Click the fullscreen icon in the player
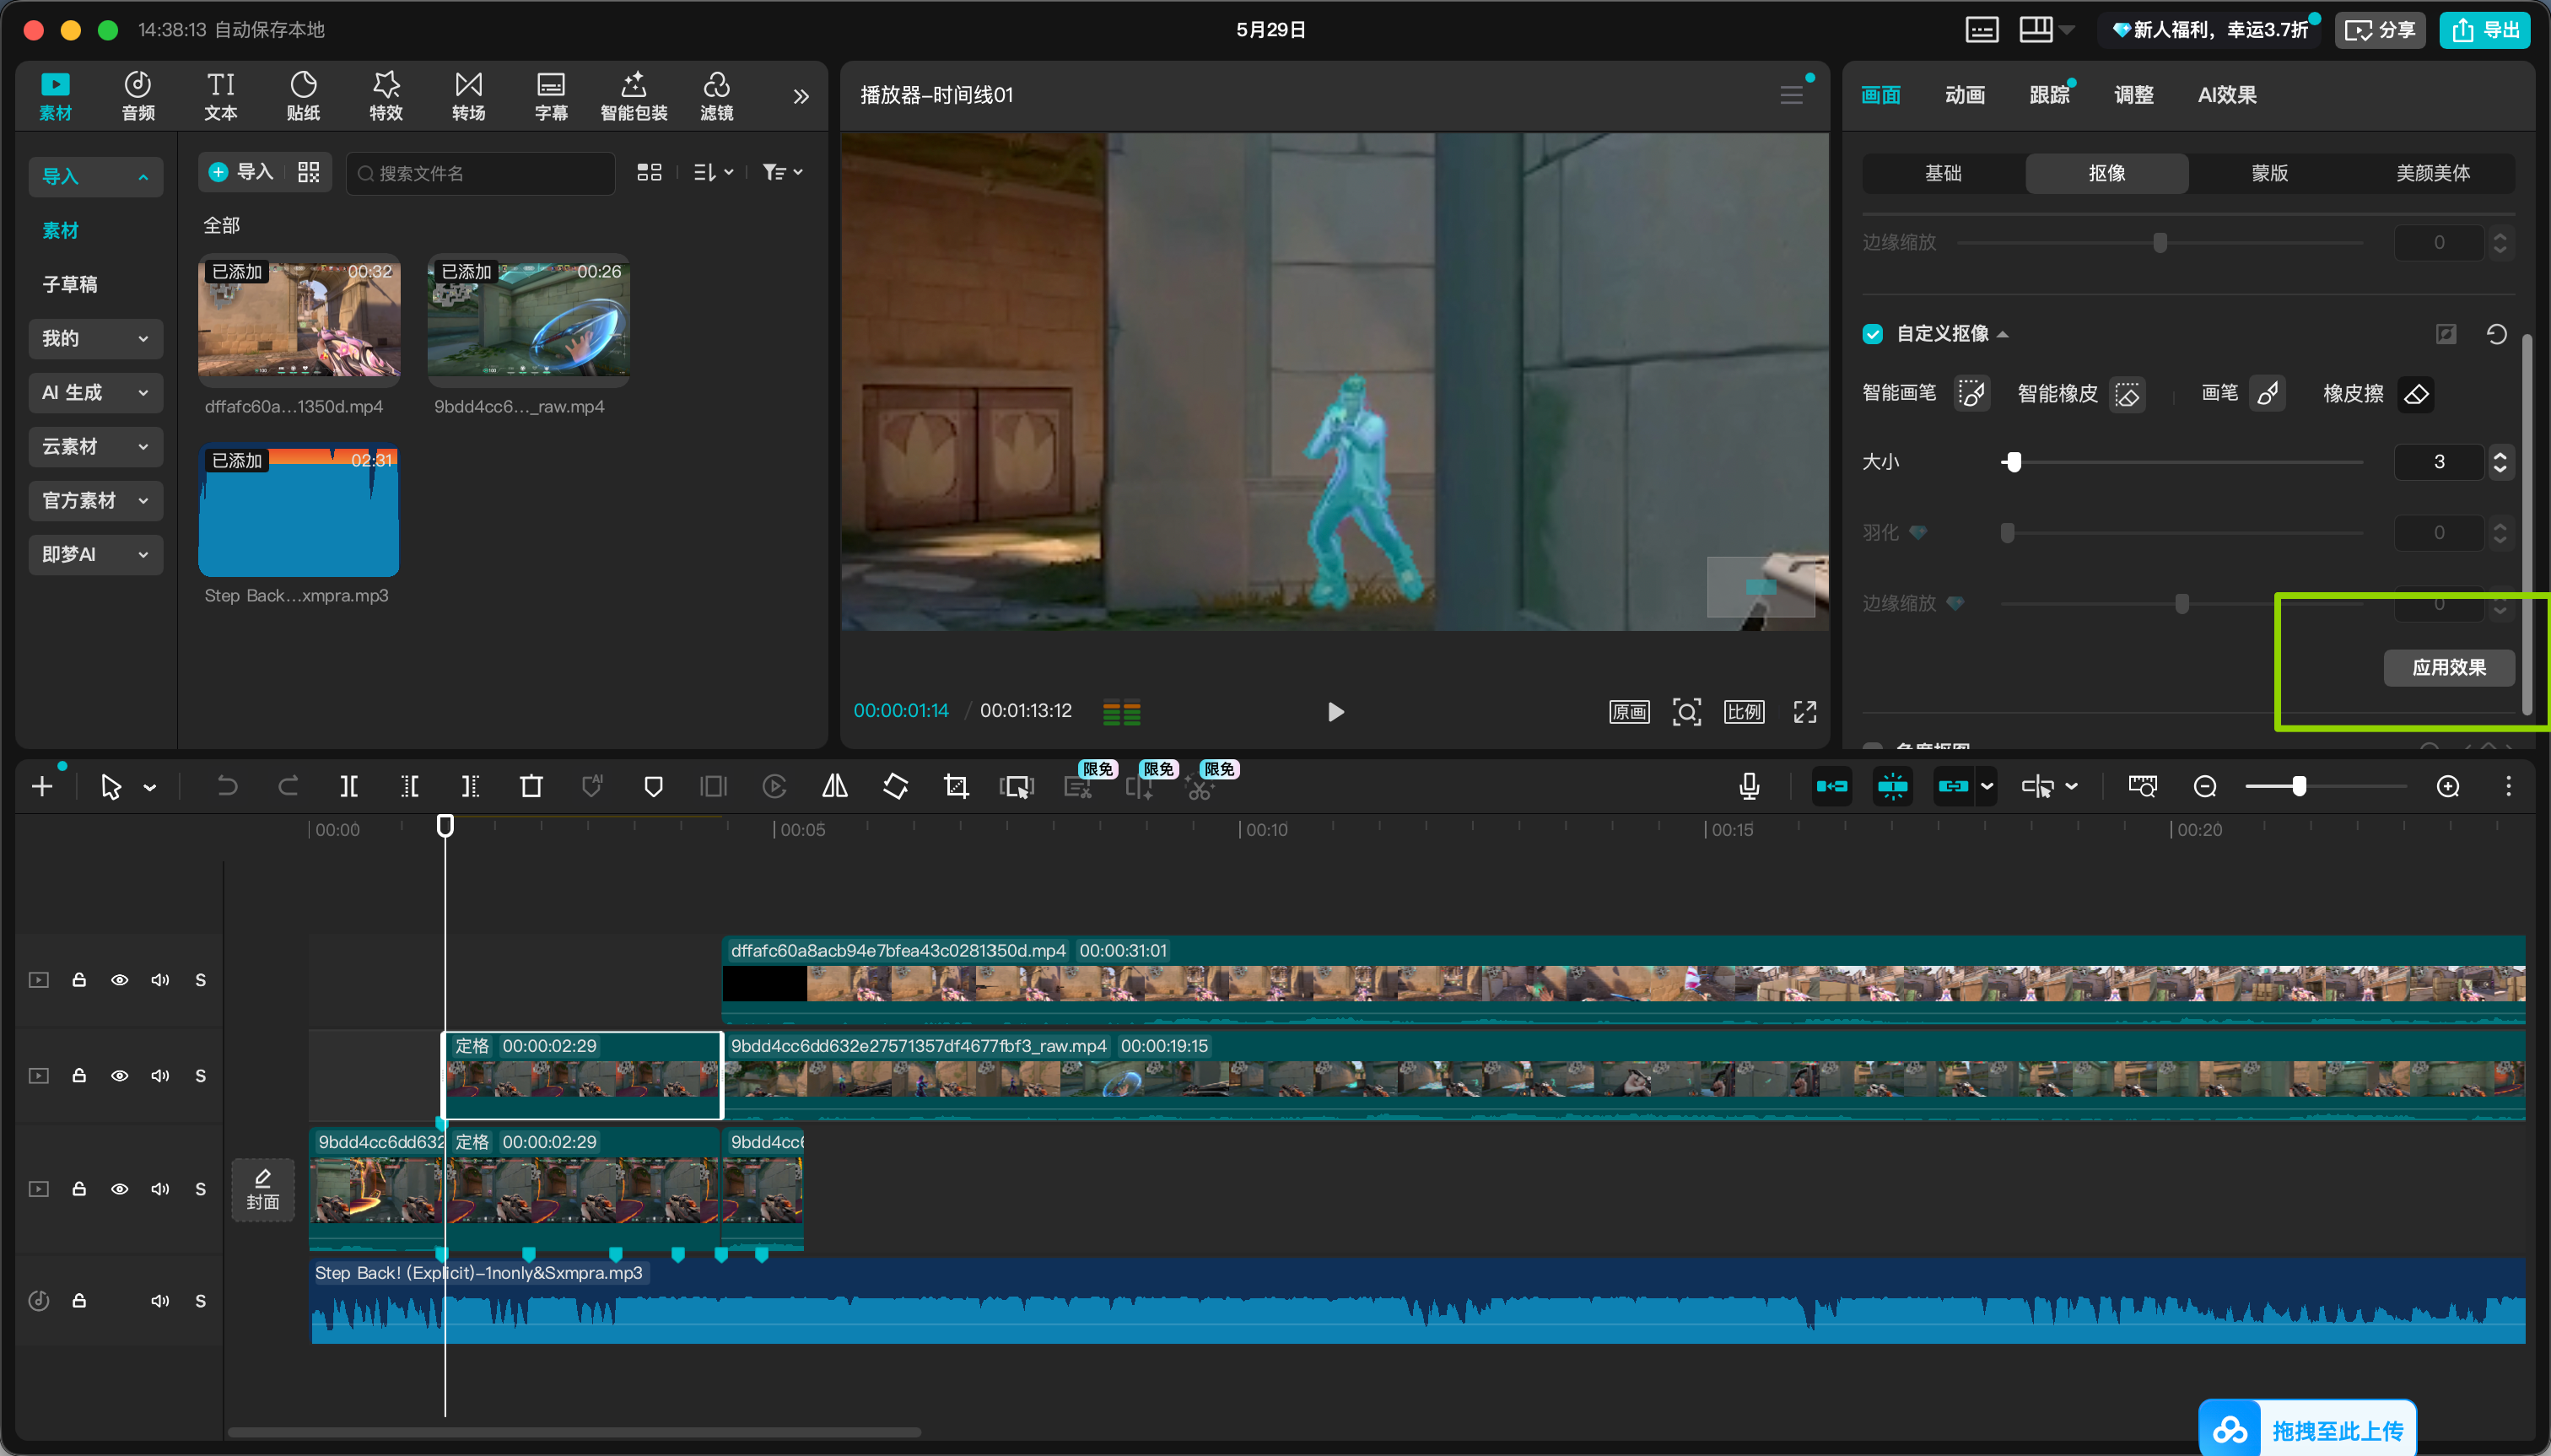 tap(1805, 712)
